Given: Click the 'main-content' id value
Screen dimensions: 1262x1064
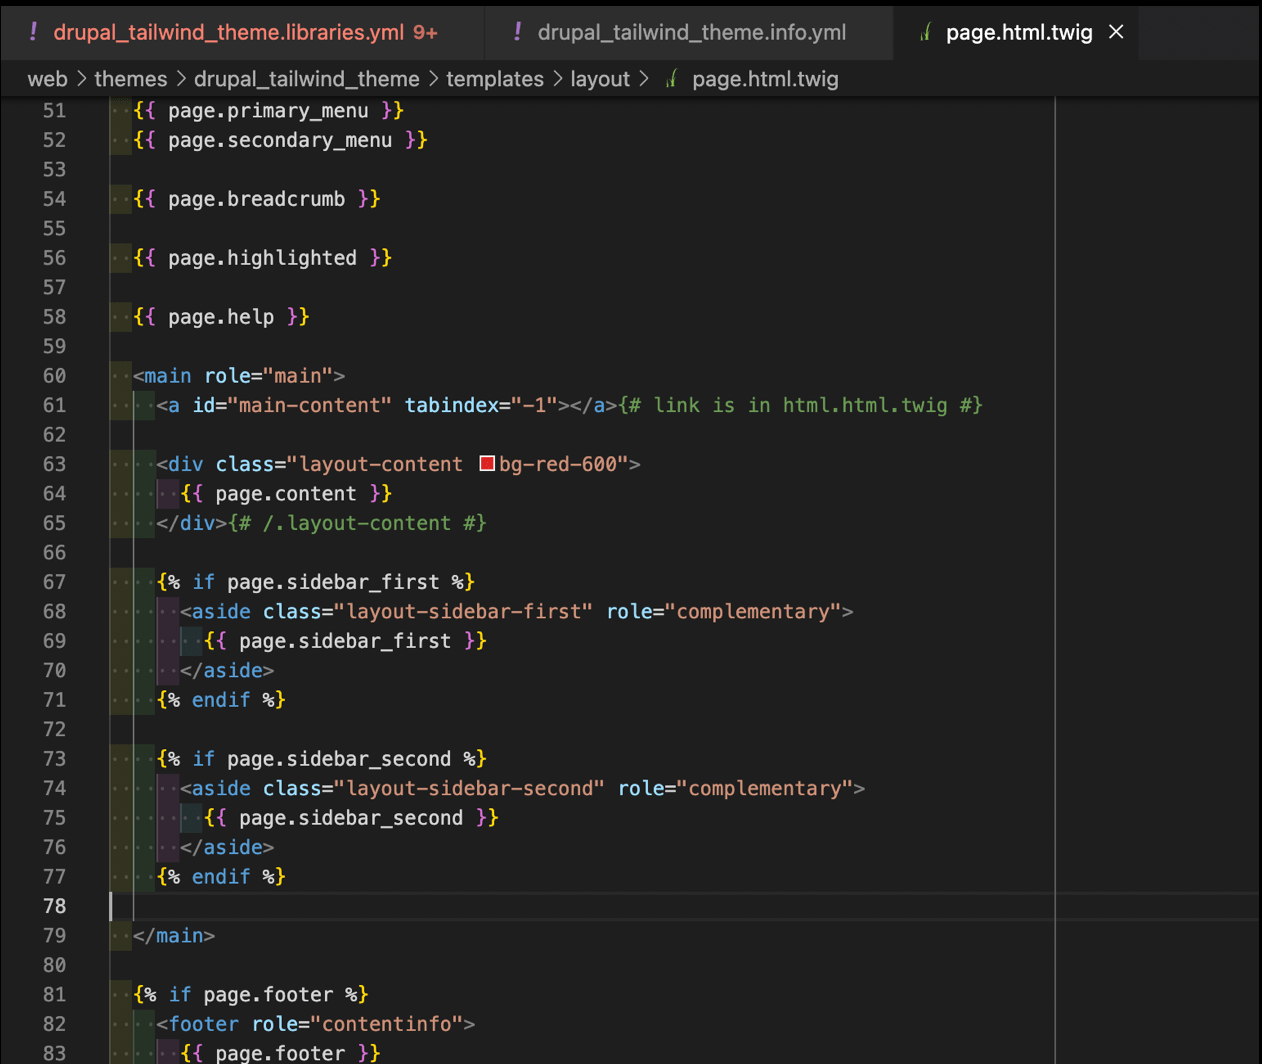Looking at the screenshot, I should pos(310,405).
